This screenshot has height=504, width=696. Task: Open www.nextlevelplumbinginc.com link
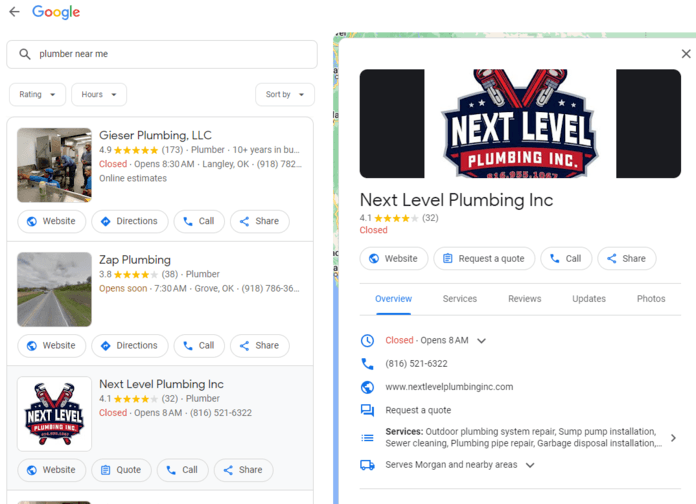[x=449, y=387]
